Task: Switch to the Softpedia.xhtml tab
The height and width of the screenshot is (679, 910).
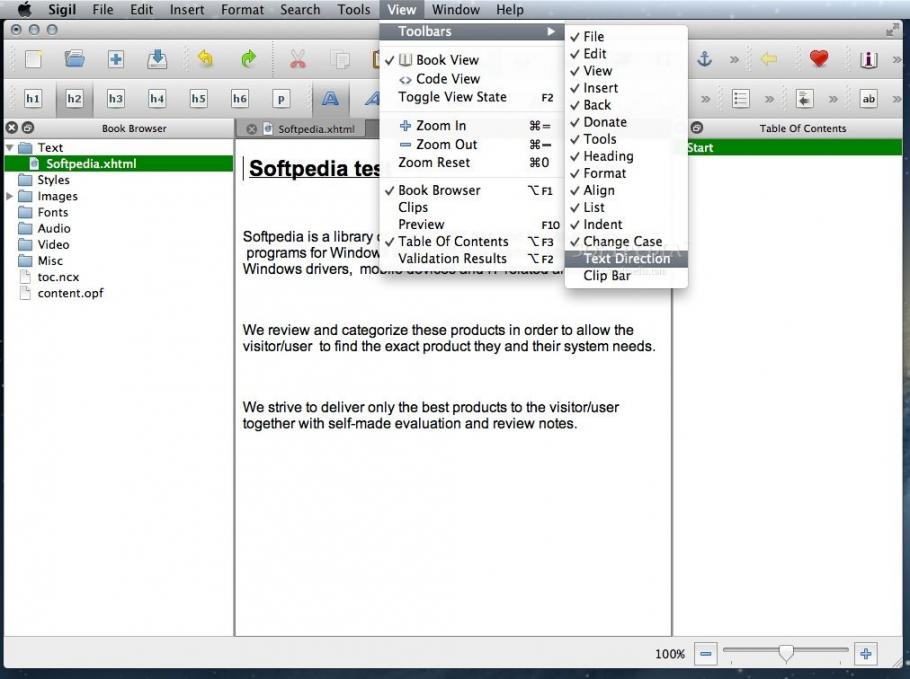Action: [x=316, y=129]
